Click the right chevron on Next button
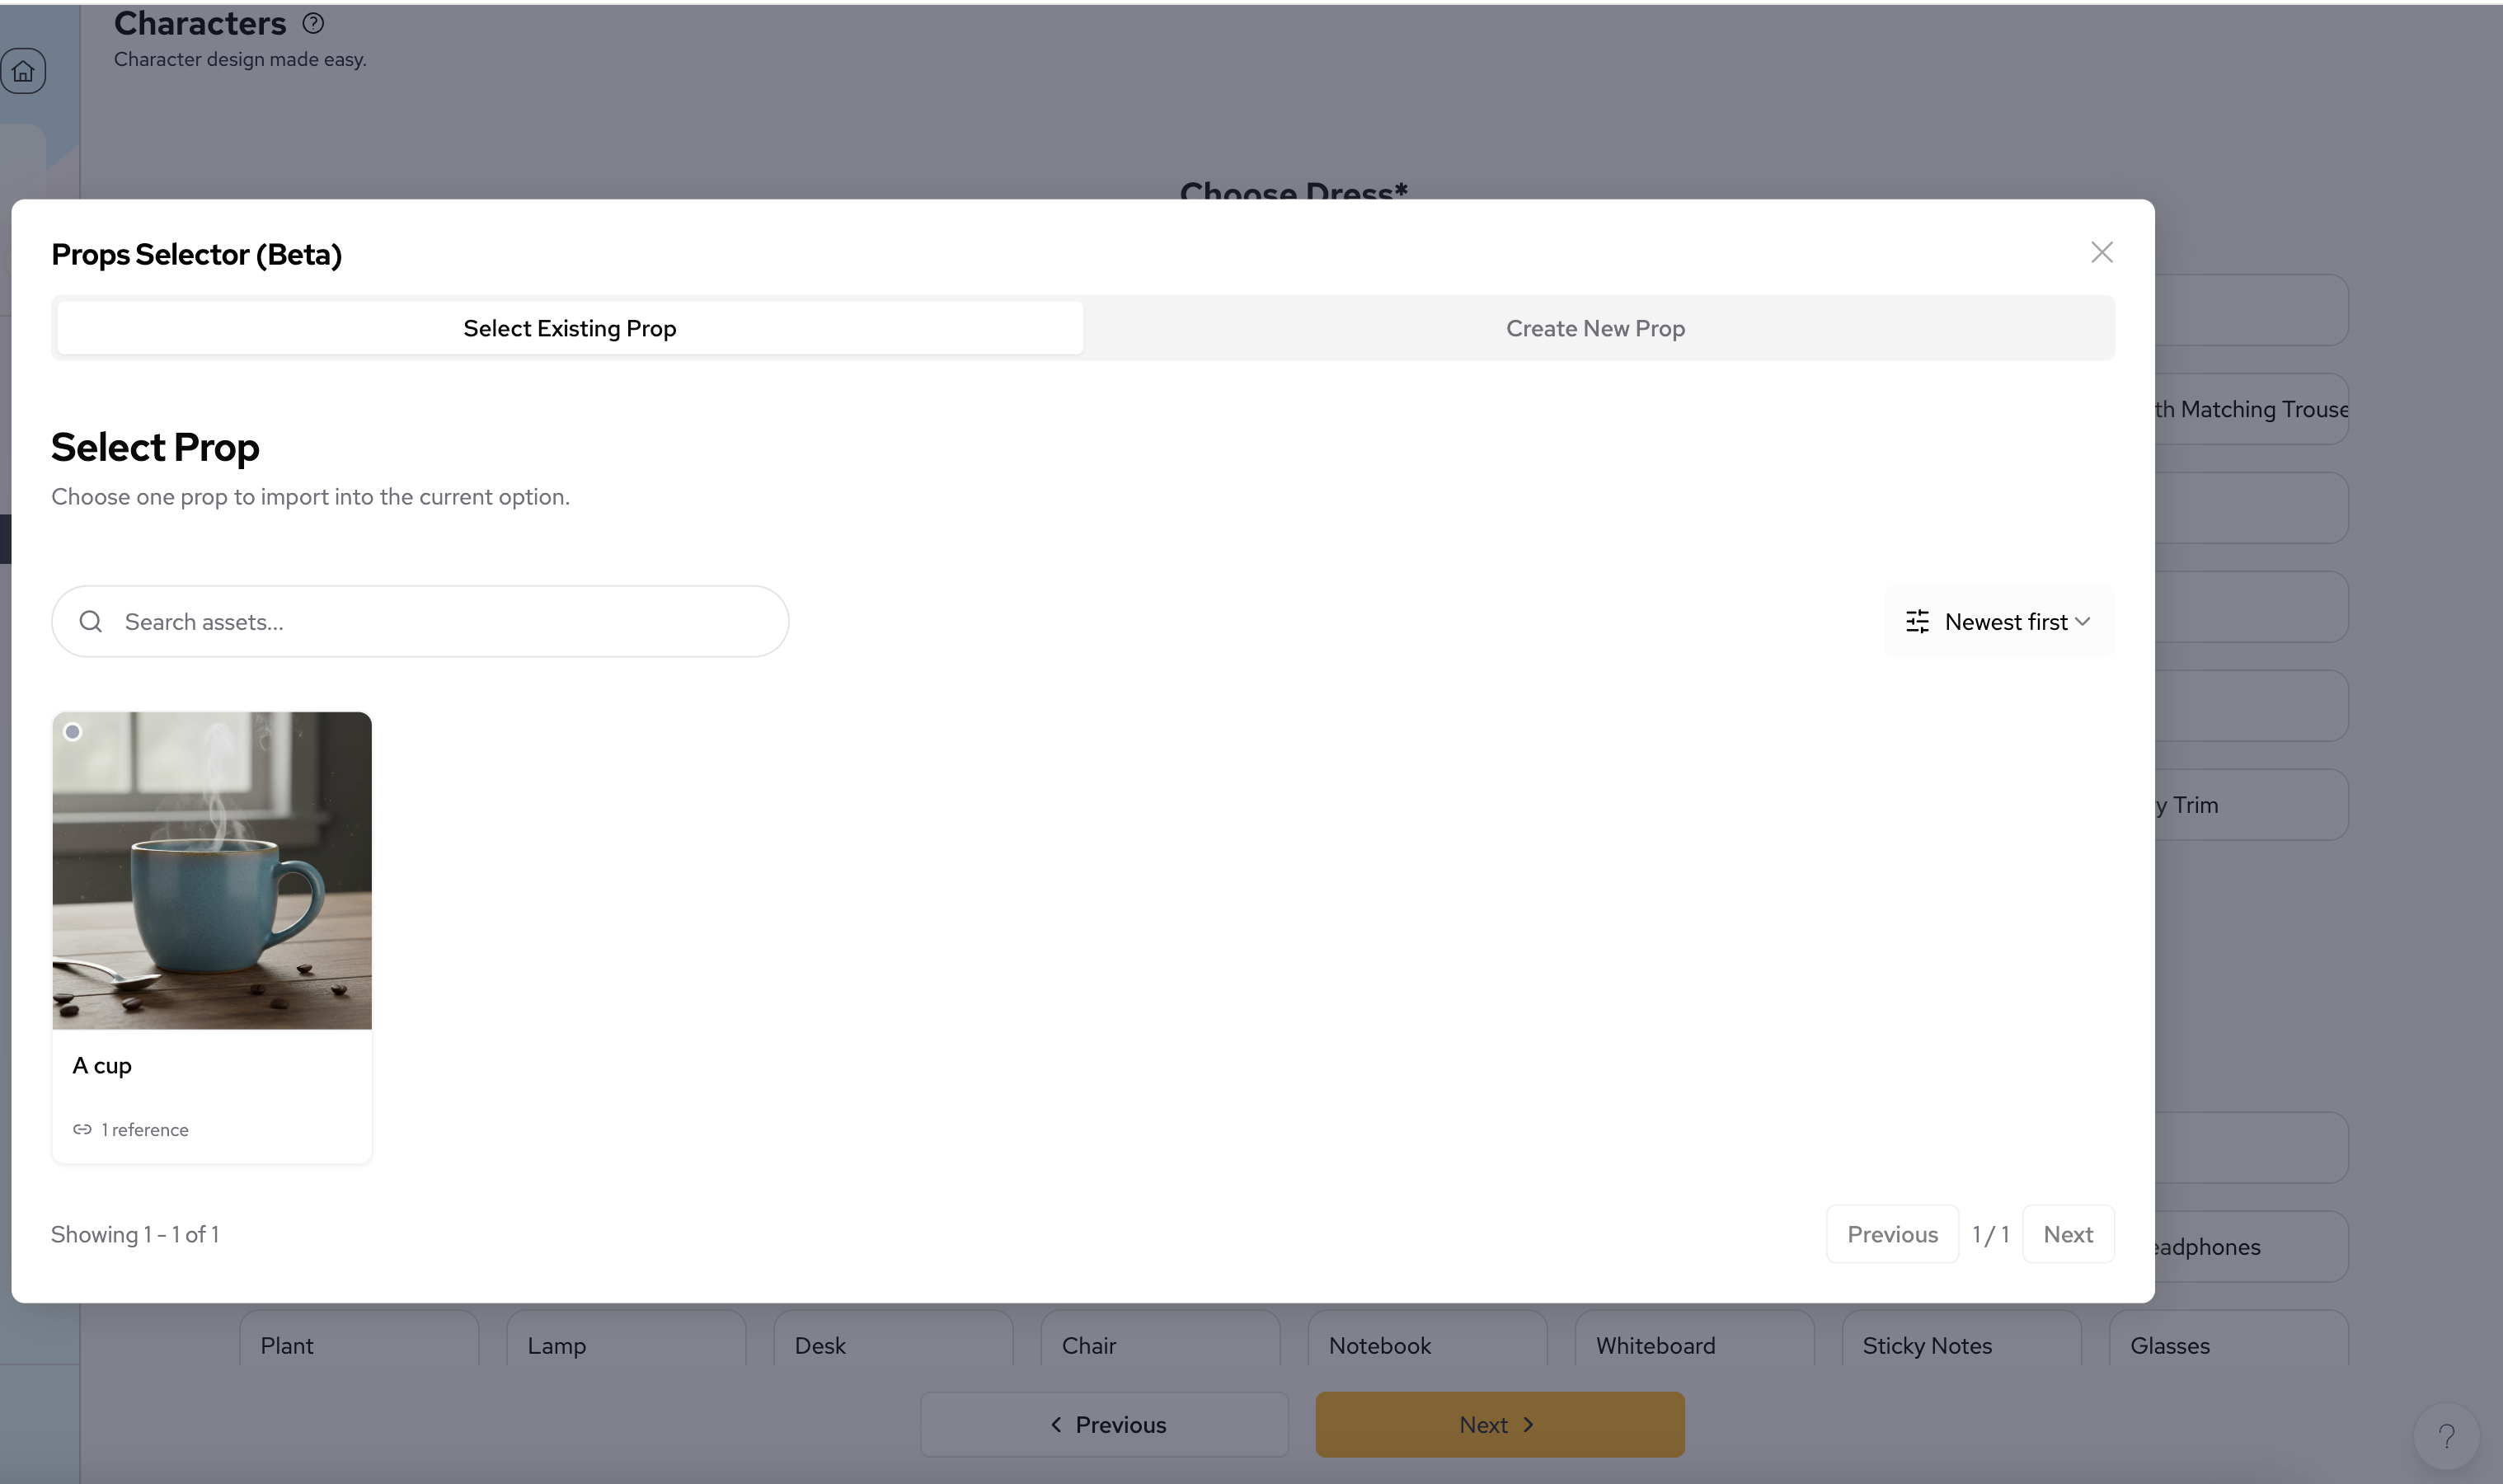This screenshot has height=1484, width=2503. (1528, 1424)
